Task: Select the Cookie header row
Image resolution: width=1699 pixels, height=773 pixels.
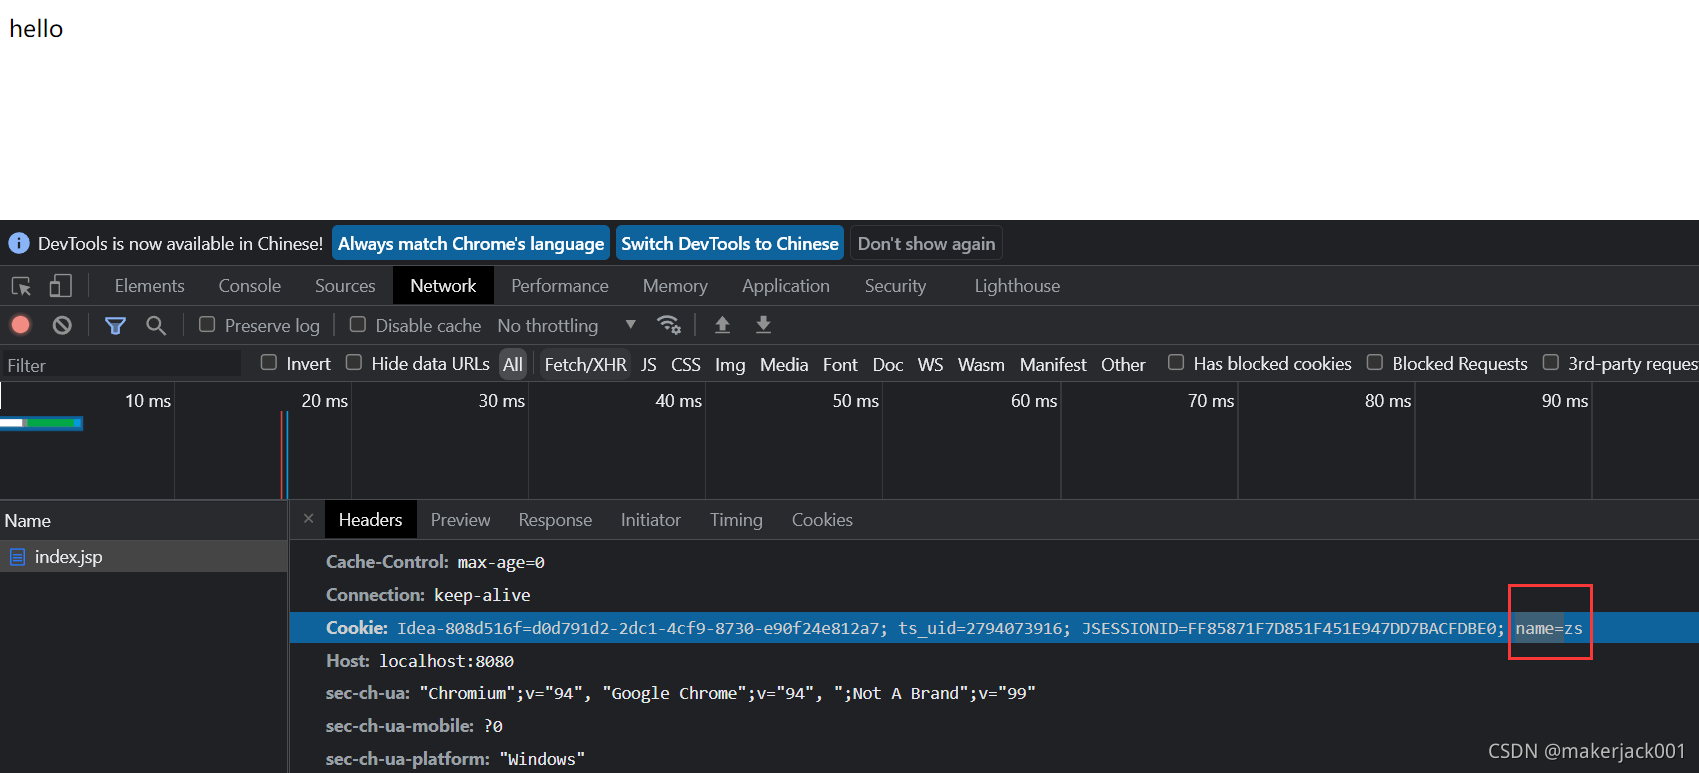Action: [994, 628]
